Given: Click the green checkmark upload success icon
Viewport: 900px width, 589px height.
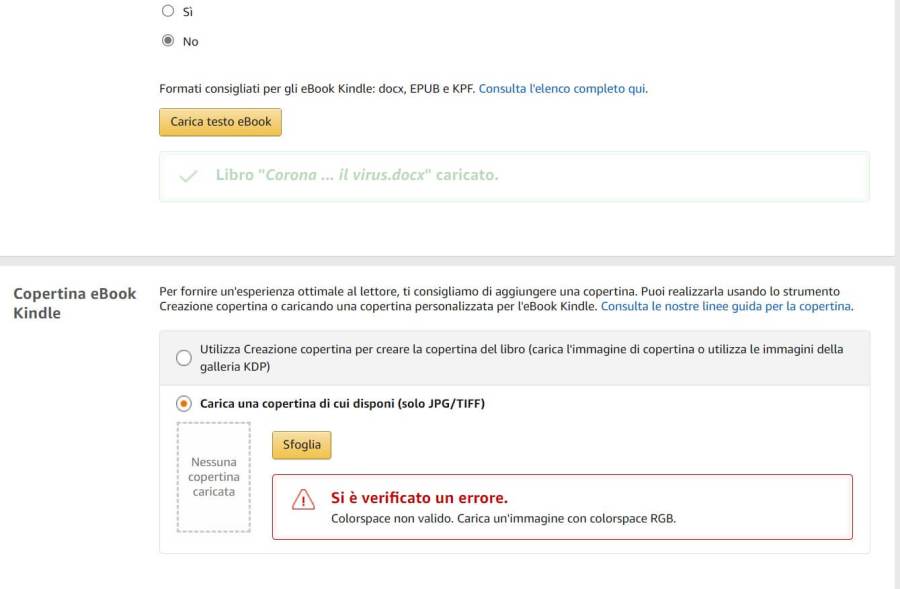Looking at the screenshot, I should click(x=187, y=176).
